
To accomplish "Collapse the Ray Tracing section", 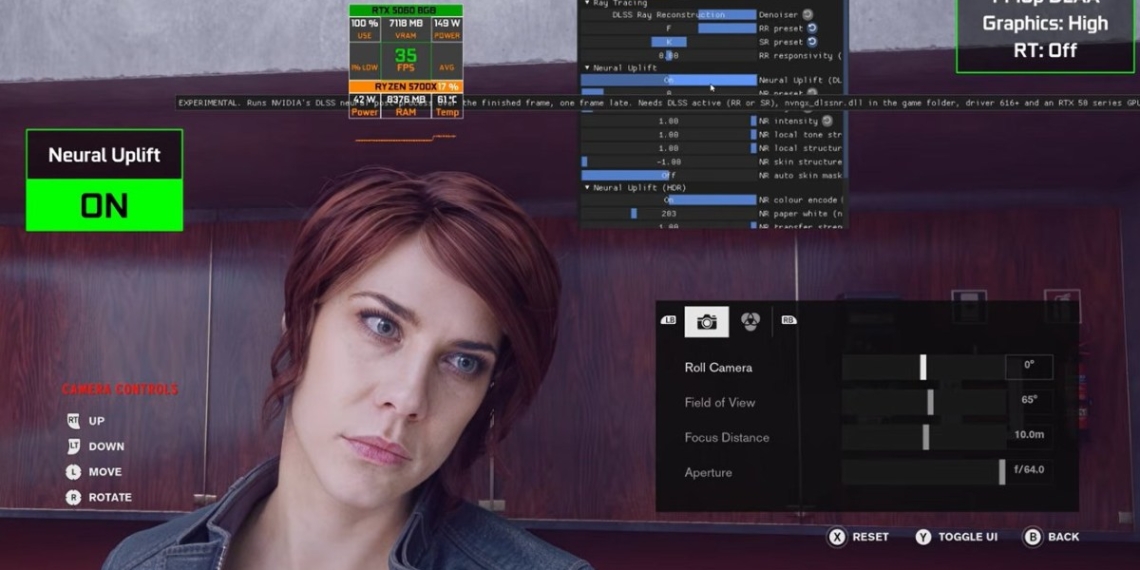I will click(587, 3).
